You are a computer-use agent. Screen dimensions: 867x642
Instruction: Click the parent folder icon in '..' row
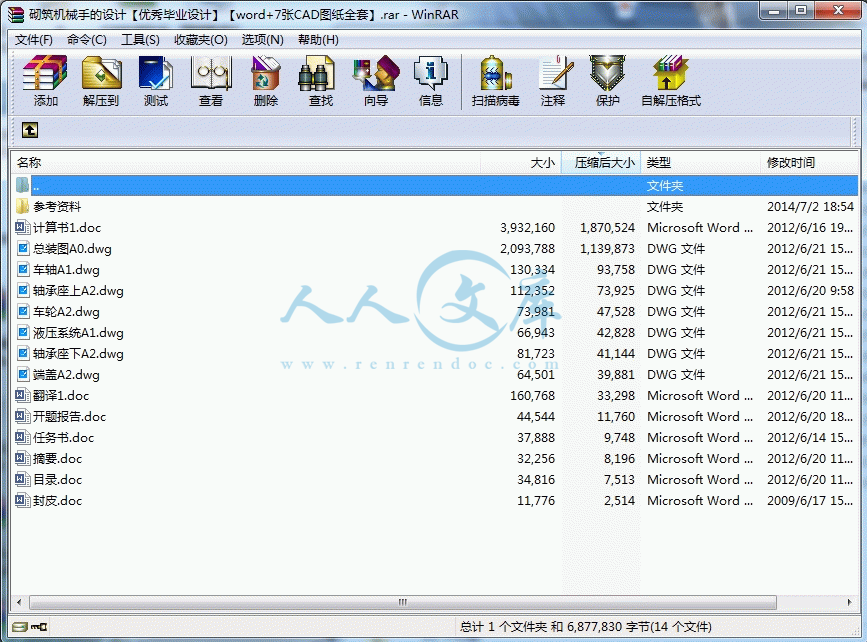22,185
